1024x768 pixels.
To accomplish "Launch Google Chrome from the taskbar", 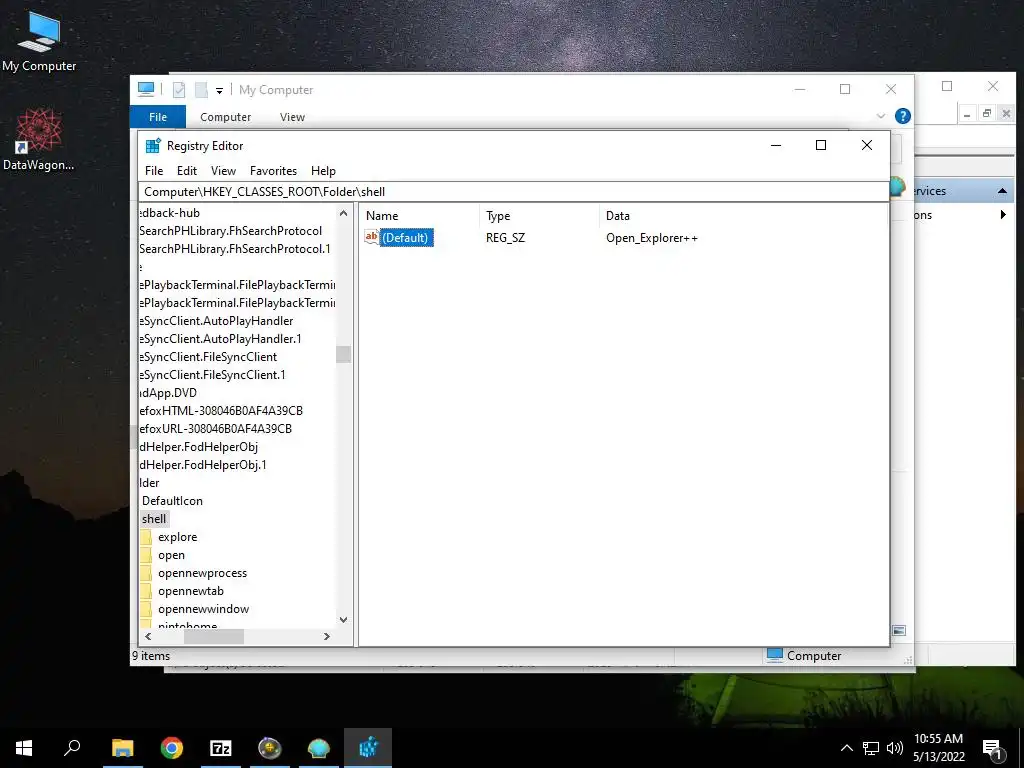I will [x=172, y=748].
